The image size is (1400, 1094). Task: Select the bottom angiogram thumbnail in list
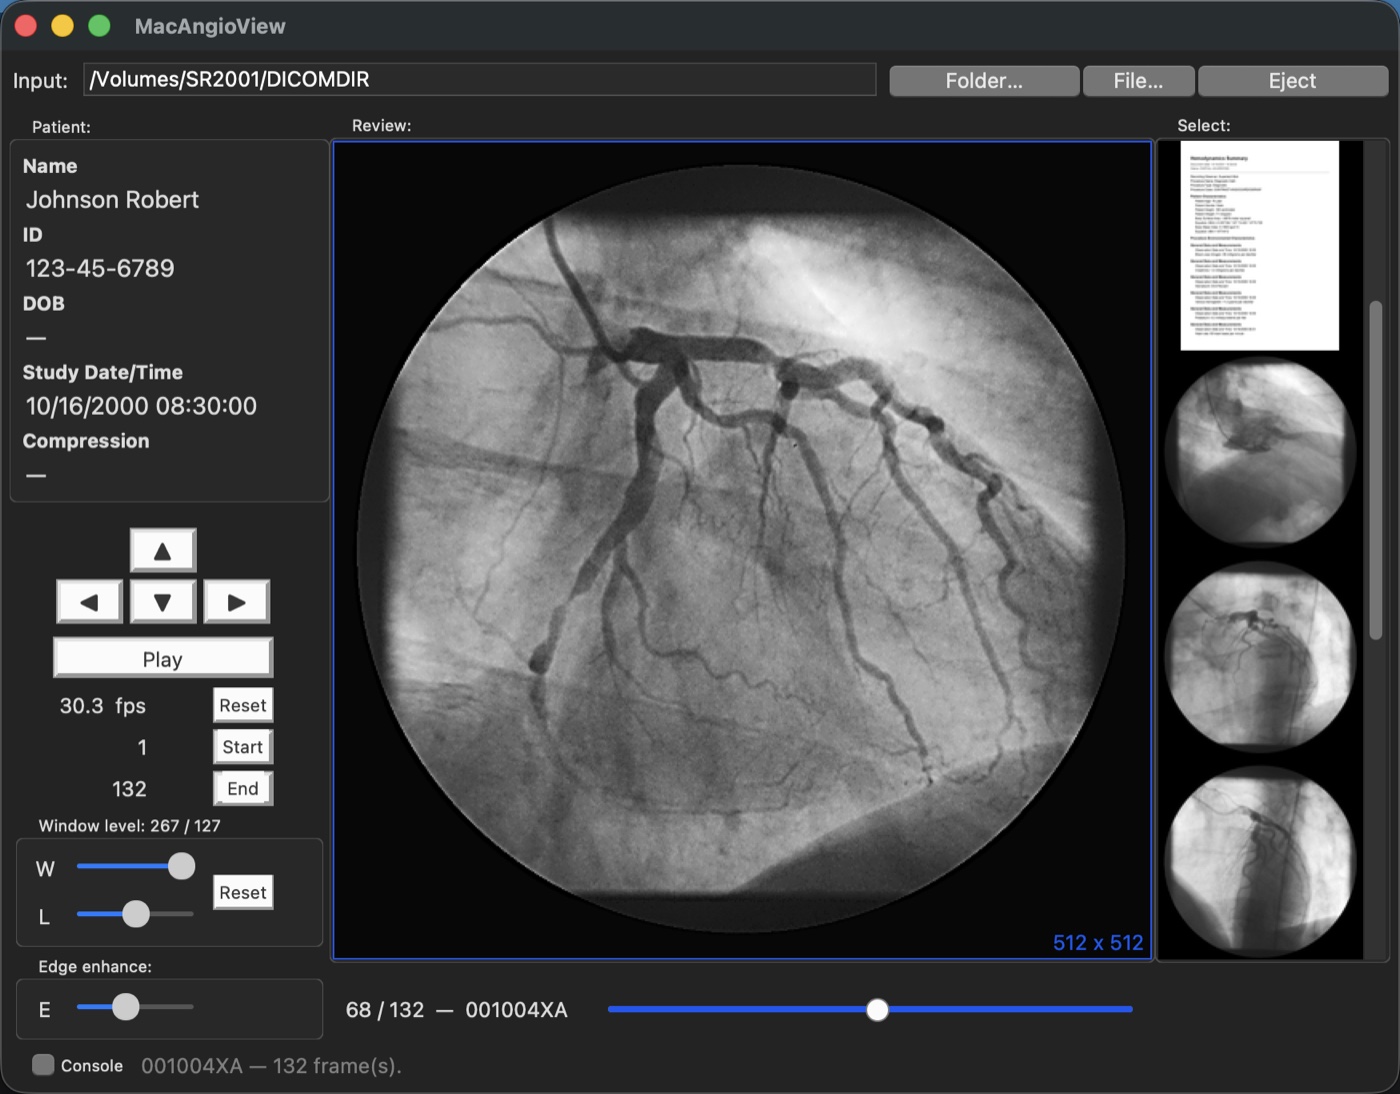pyautogui.click(x=1260, y=862)
